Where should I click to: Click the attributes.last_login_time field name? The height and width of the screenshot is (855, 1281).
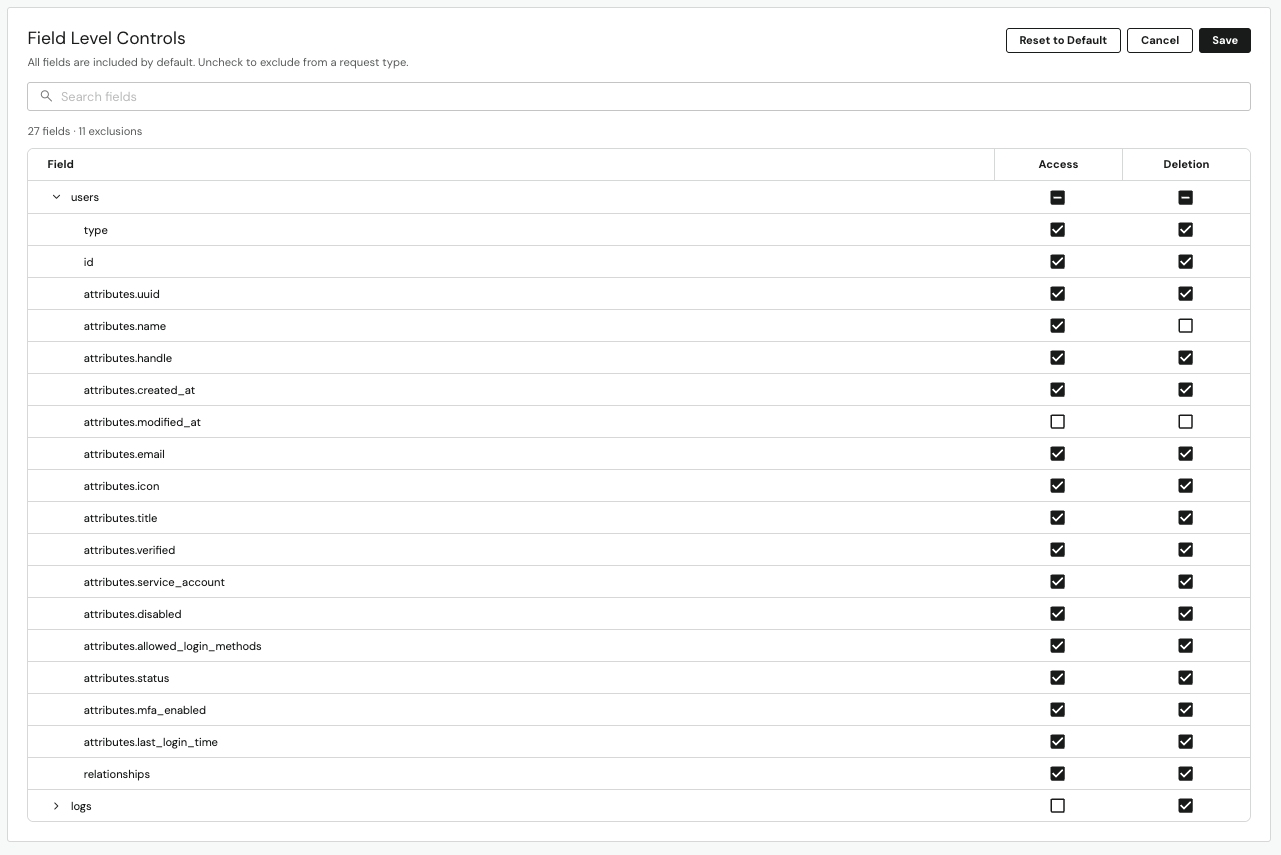tap(151, 742)
